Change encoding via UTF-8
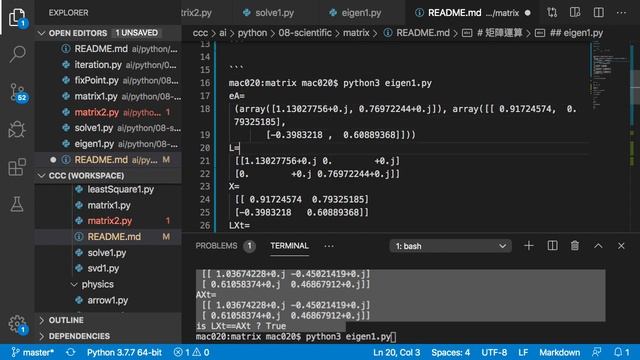The height and width of the screenshot is (360, 640). click(494, 352)
